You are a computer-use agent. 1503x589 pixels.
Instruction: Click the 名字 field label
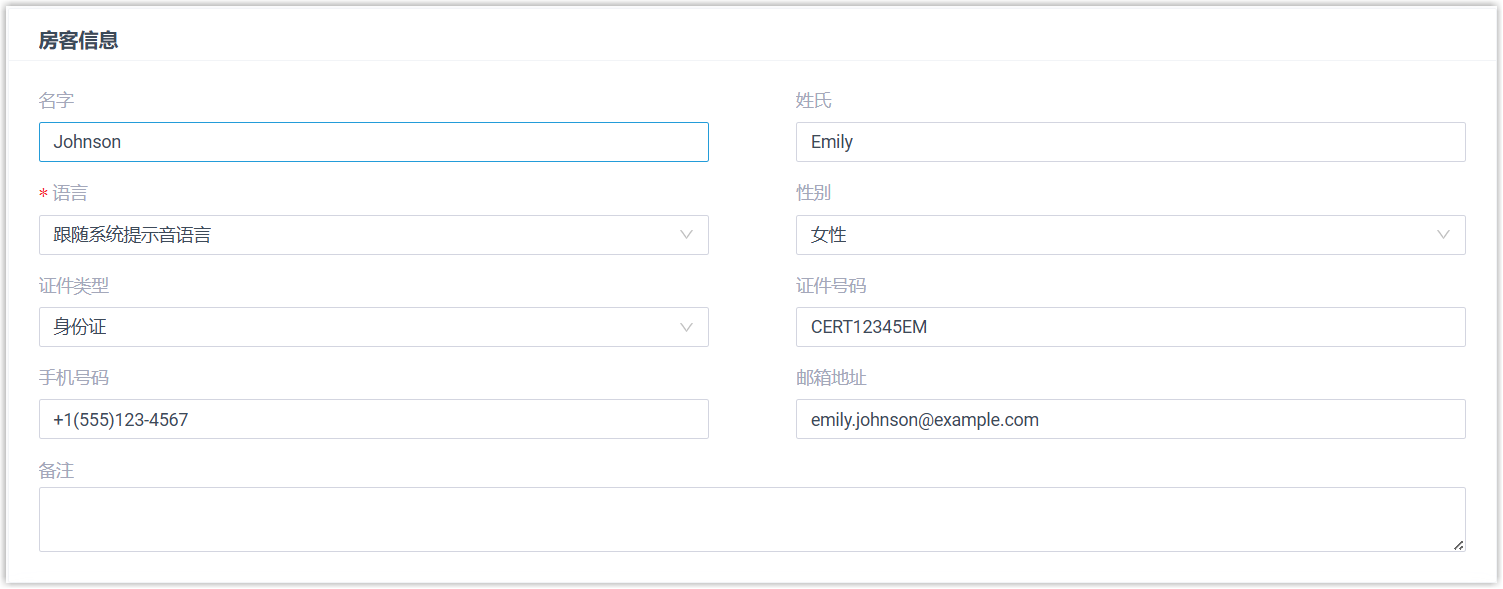tap(56, 101)
